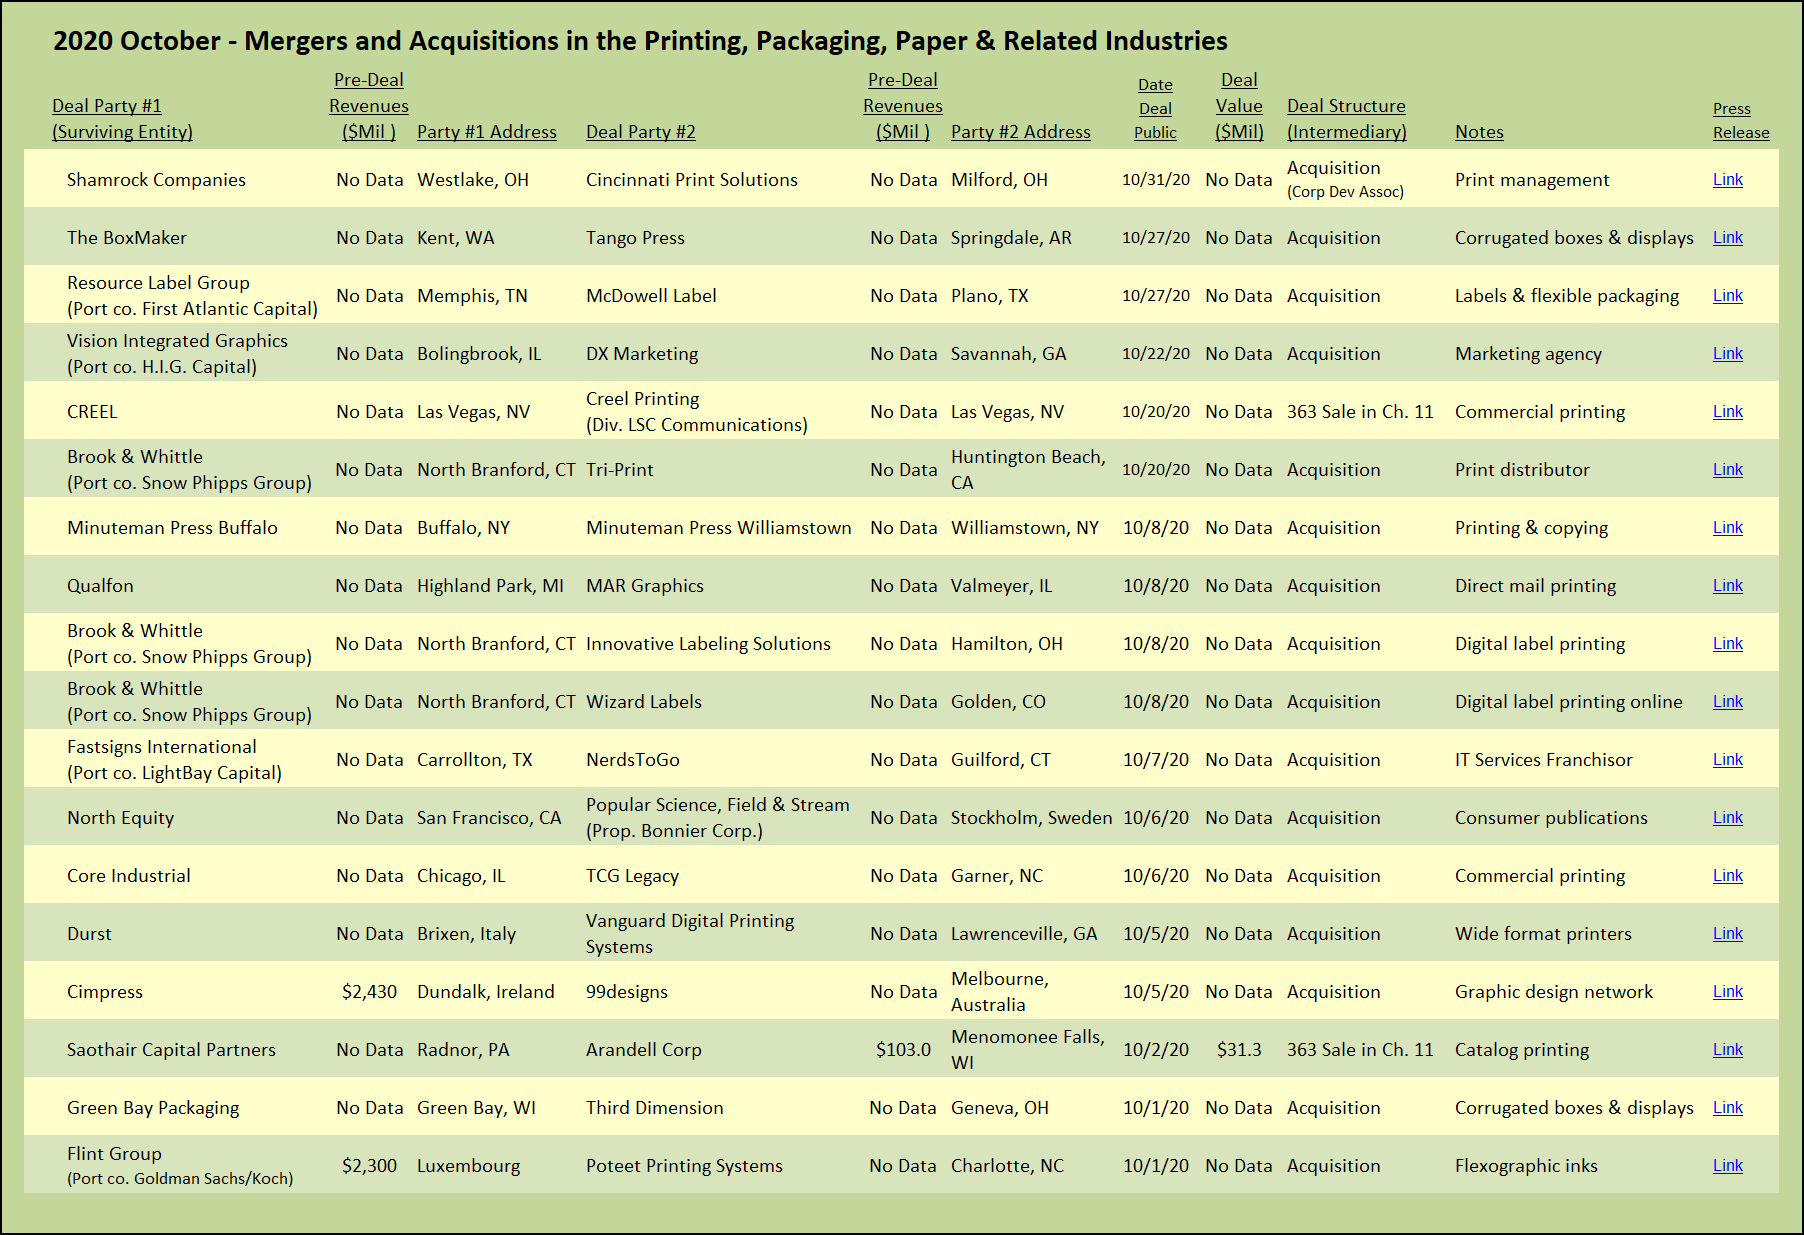Click the Press Release column header

pyautogui.click(x=1741, y=121)
